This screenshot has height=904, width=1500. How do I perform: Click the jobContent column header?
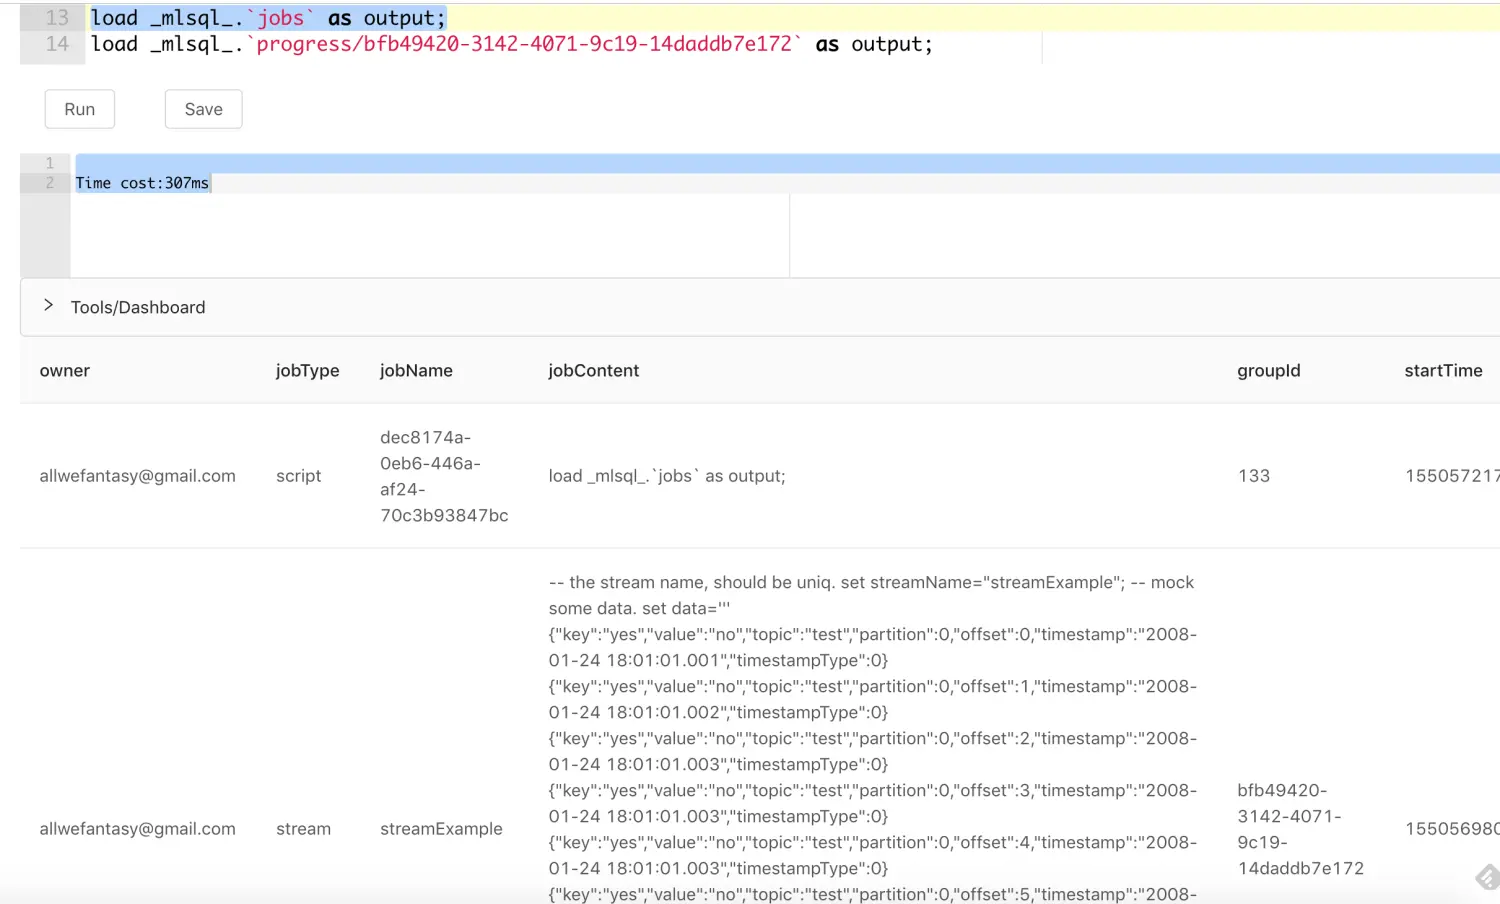(x=593, y=370)
